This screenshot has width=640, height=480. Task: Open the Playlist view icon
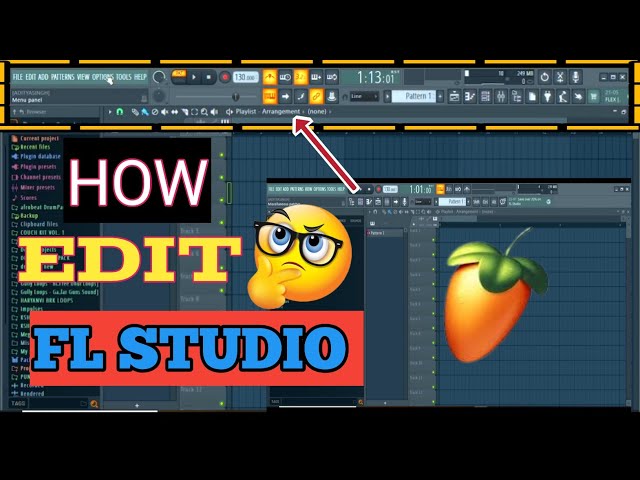click(454, 97)
